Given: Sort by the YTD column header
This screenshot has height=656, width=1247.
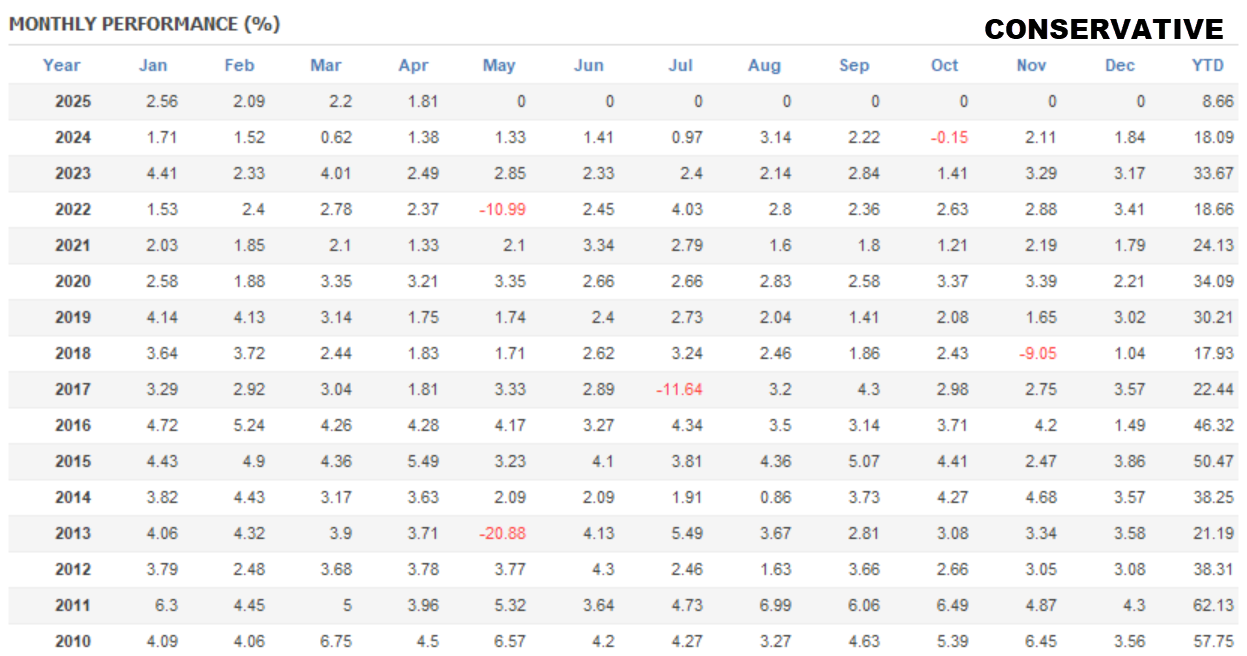Looking at the screenshot, I should [1208, 65].
